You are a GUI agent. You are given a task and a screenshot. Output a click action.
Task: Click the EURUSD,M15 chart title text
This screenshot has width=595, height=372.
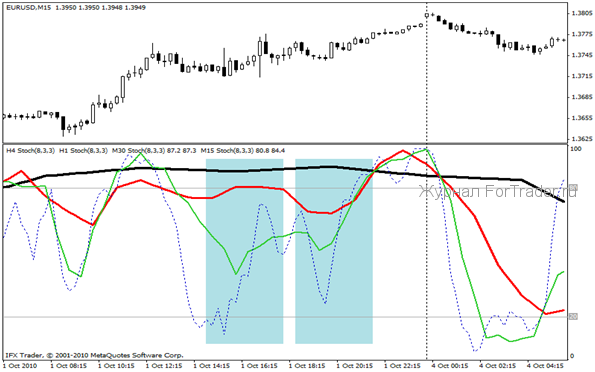click(28, 7)
